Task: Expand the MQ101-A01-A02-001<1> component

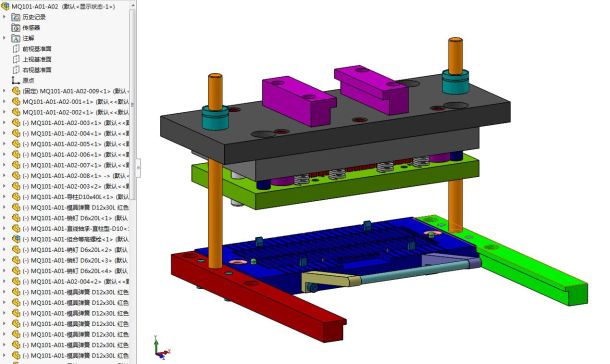Action: click(x=4, y=102)
